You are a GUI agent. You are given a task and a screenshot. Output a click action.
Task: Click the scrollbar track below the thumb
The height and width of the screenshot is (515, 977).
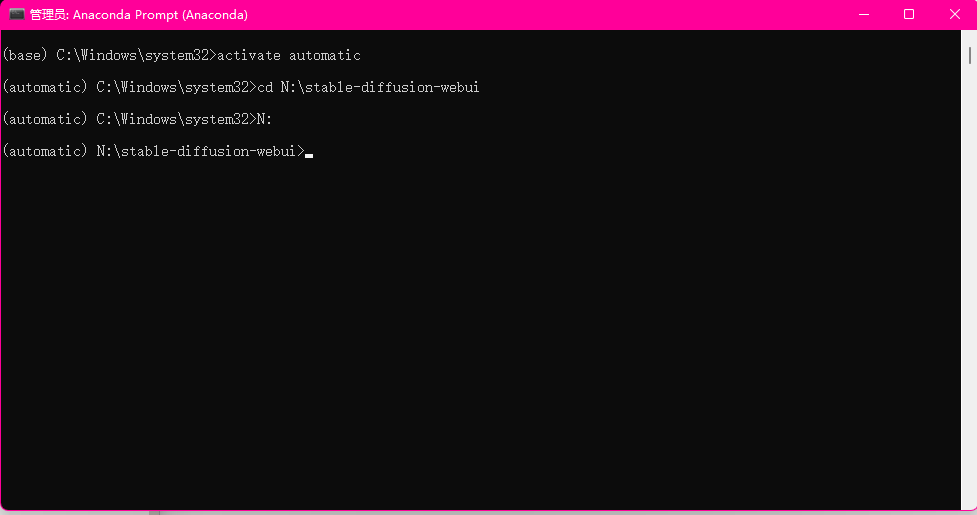coord(970,286)
